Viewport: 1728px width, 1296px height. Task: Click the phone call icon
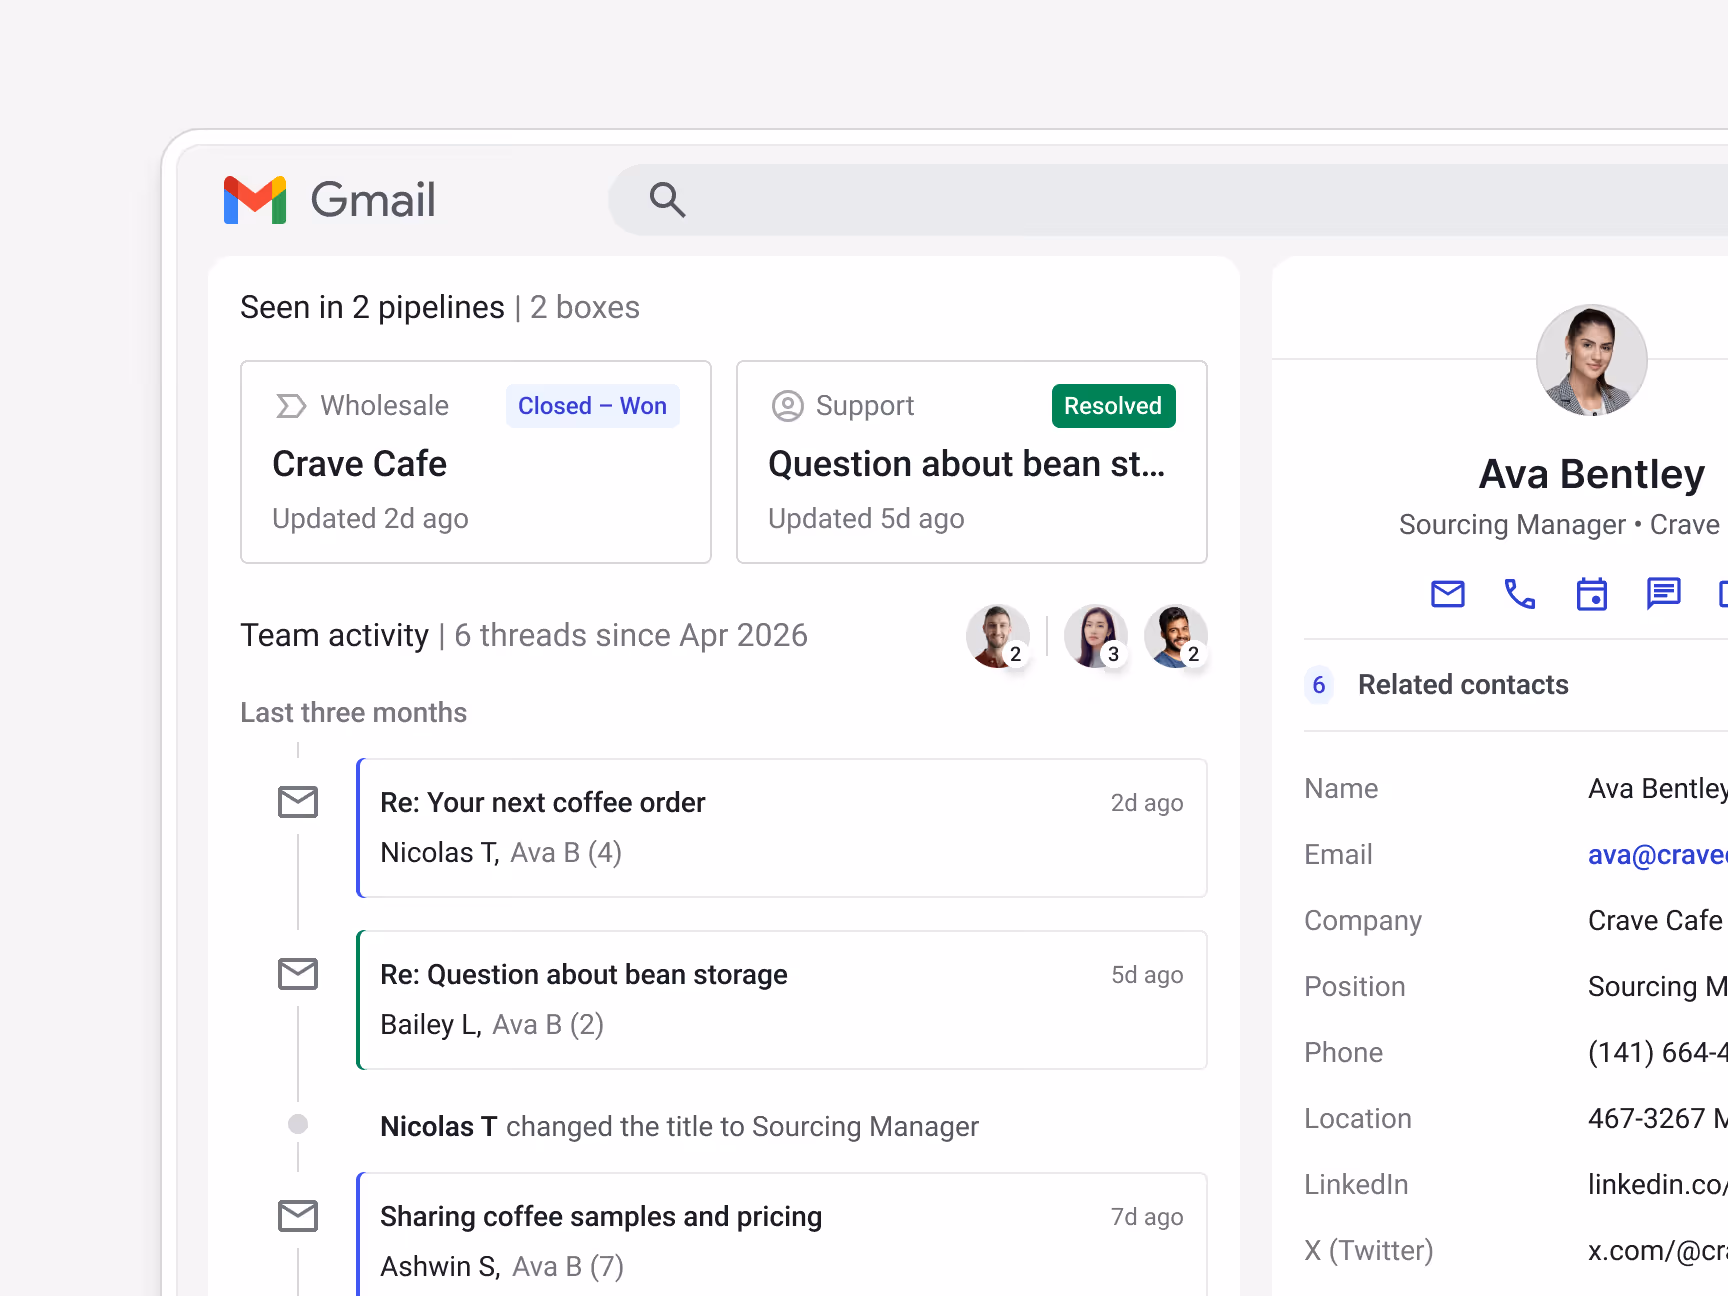[x=1520, y=594]
